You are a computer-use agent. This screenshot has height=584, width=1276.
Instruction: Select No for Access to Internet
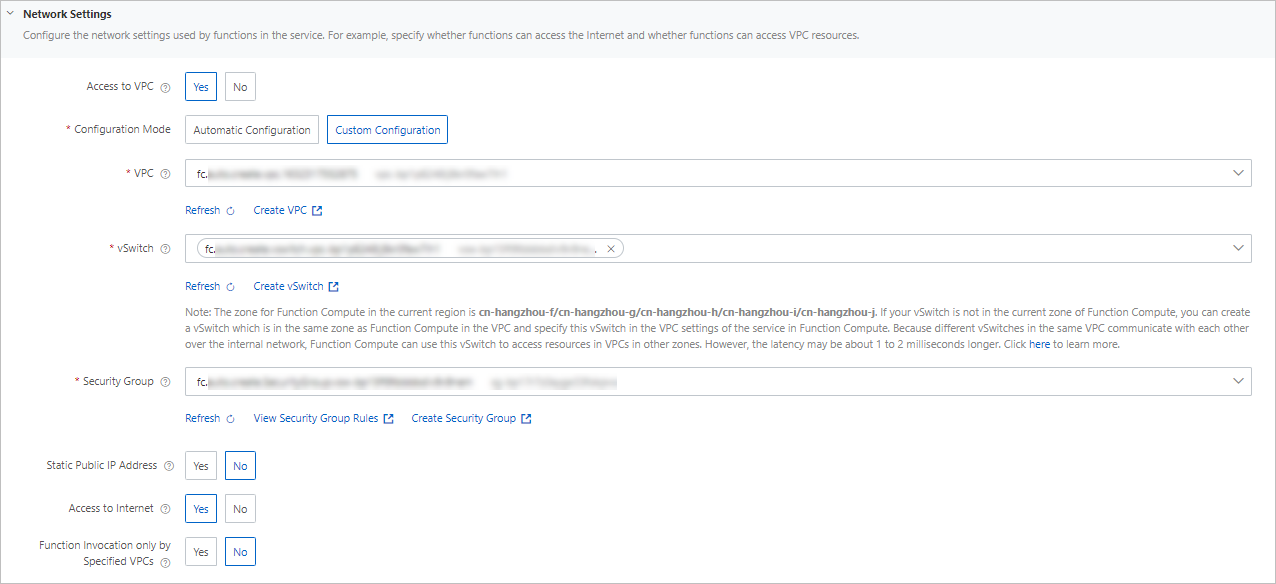240,509
